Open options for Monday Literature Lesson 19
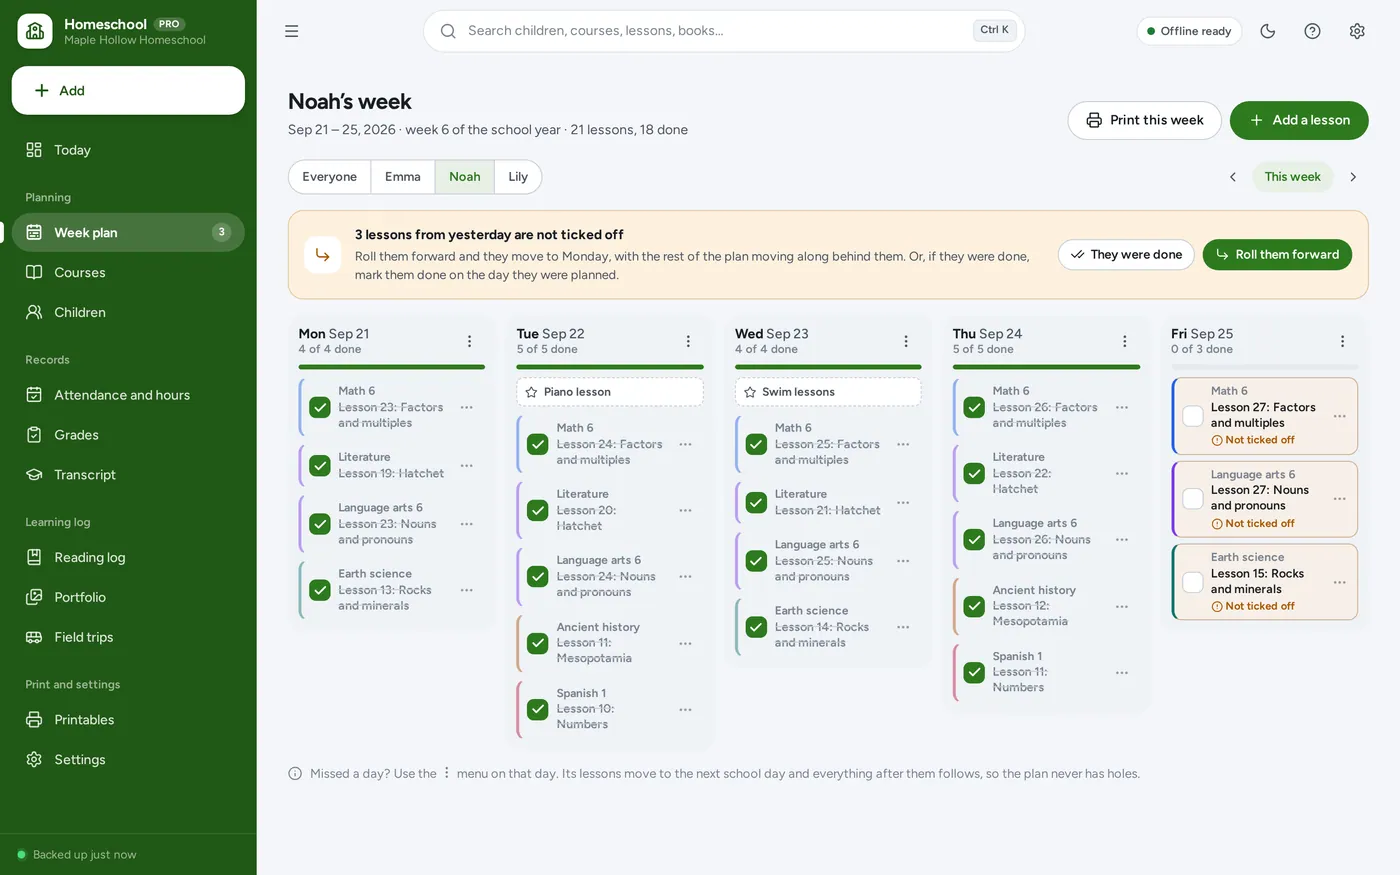The width and height of the screenshot is (1400, 875). (466, 466)
